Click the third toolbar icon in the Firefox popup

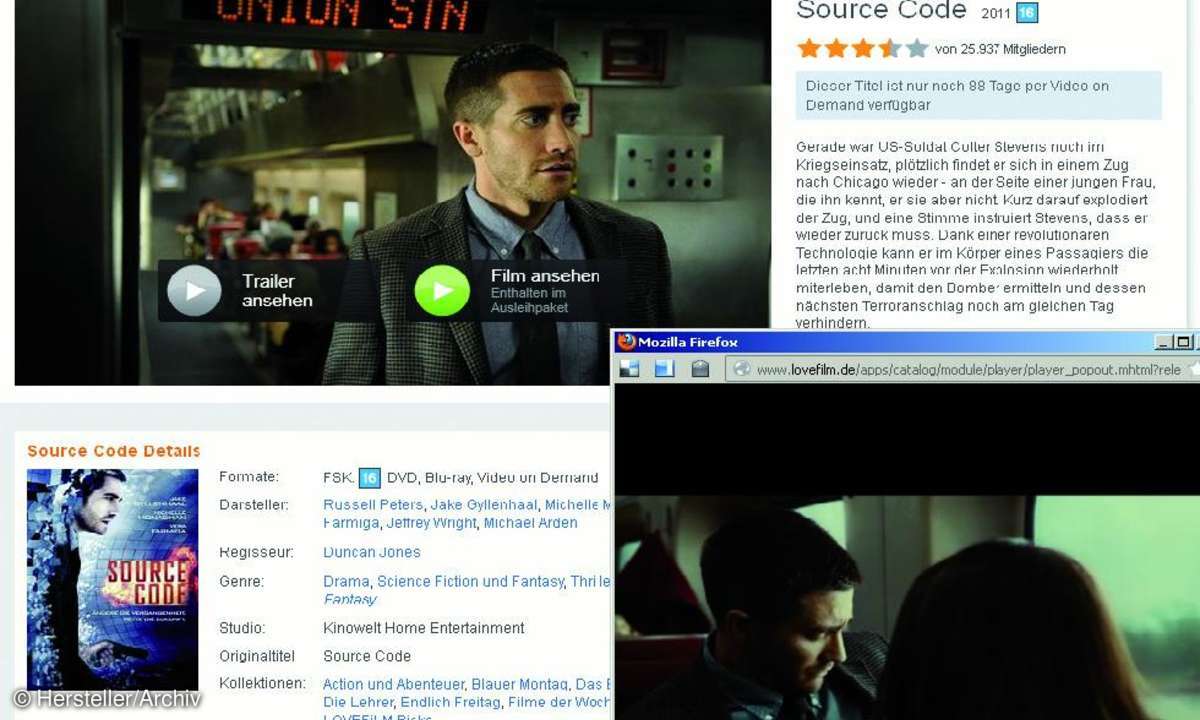pyautogui.click(x=700, y=369)
